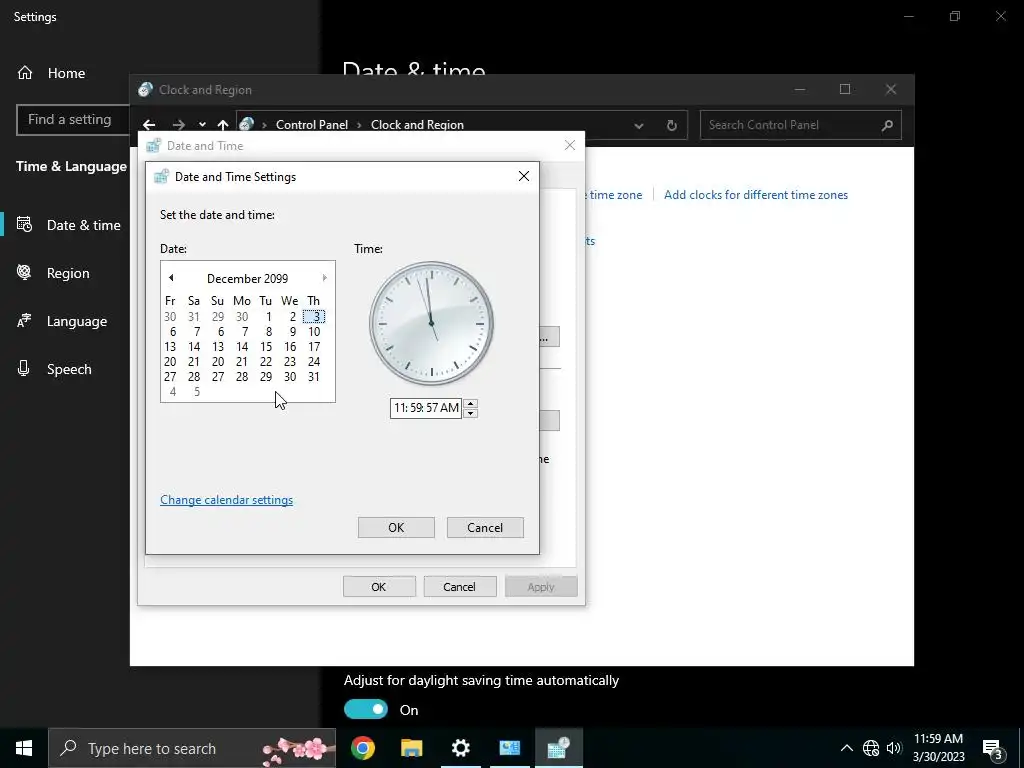The height and width of the screenshot is (768, 1024).
Task: Switch to Settings app in taskbar
Action: [460, 748]
